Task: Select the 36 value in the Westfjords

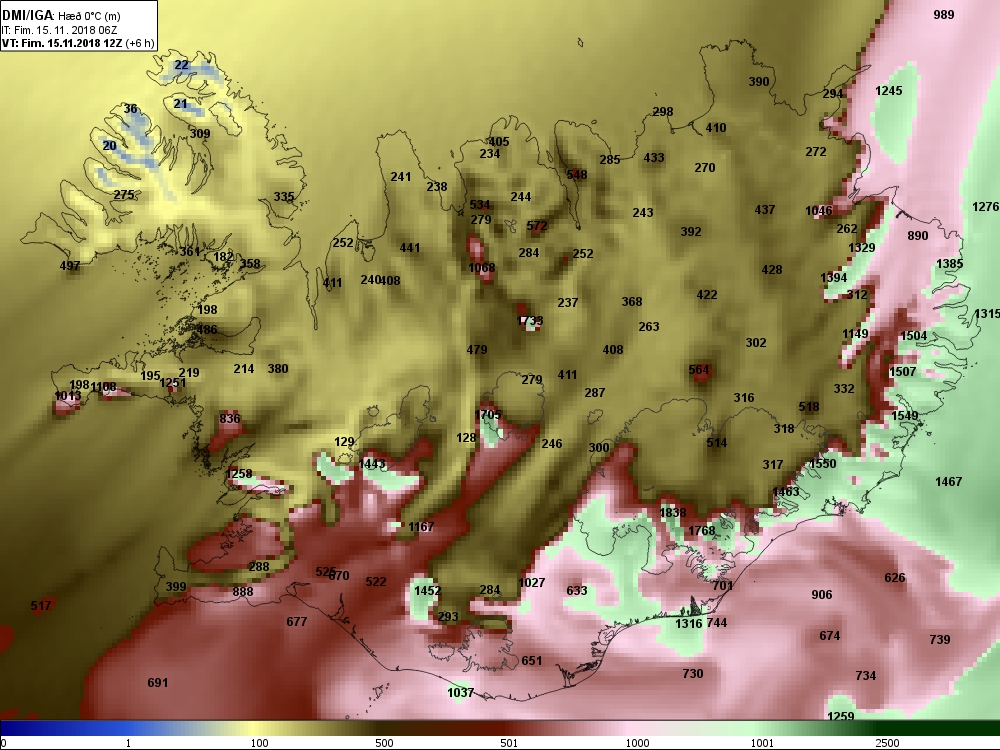Action: point(131,109)
